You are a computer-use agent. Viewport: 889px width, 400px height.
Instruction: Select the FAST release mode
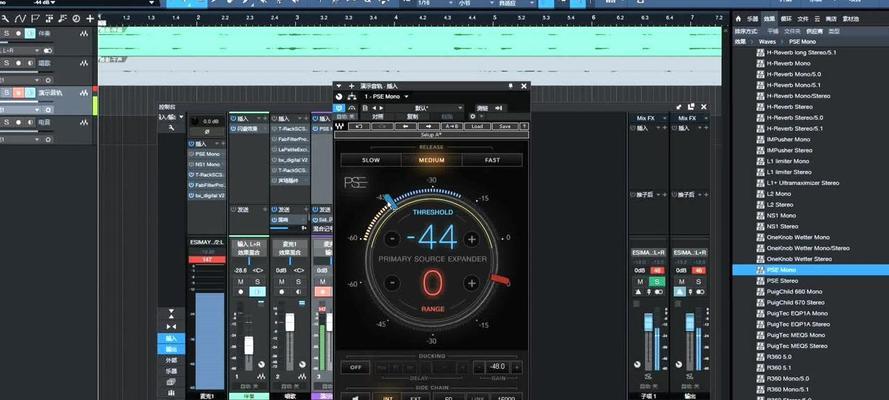[x=492, y=160]
